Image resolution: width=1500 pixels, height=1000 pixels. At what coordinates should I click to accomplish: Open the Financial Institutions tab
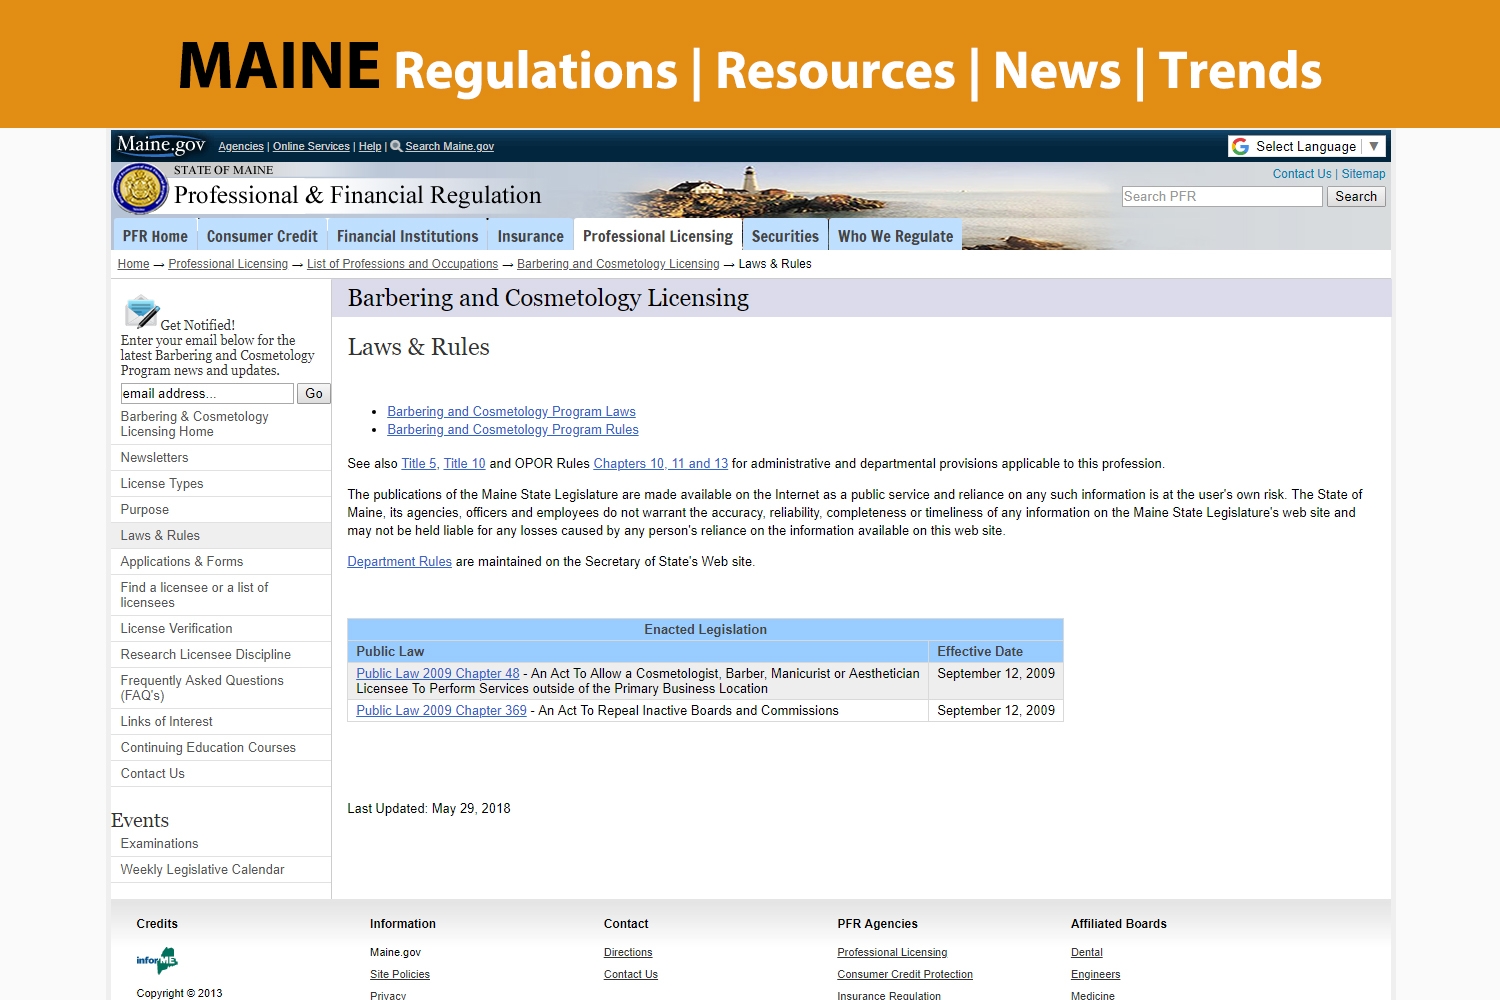click(x=407, y=236)
